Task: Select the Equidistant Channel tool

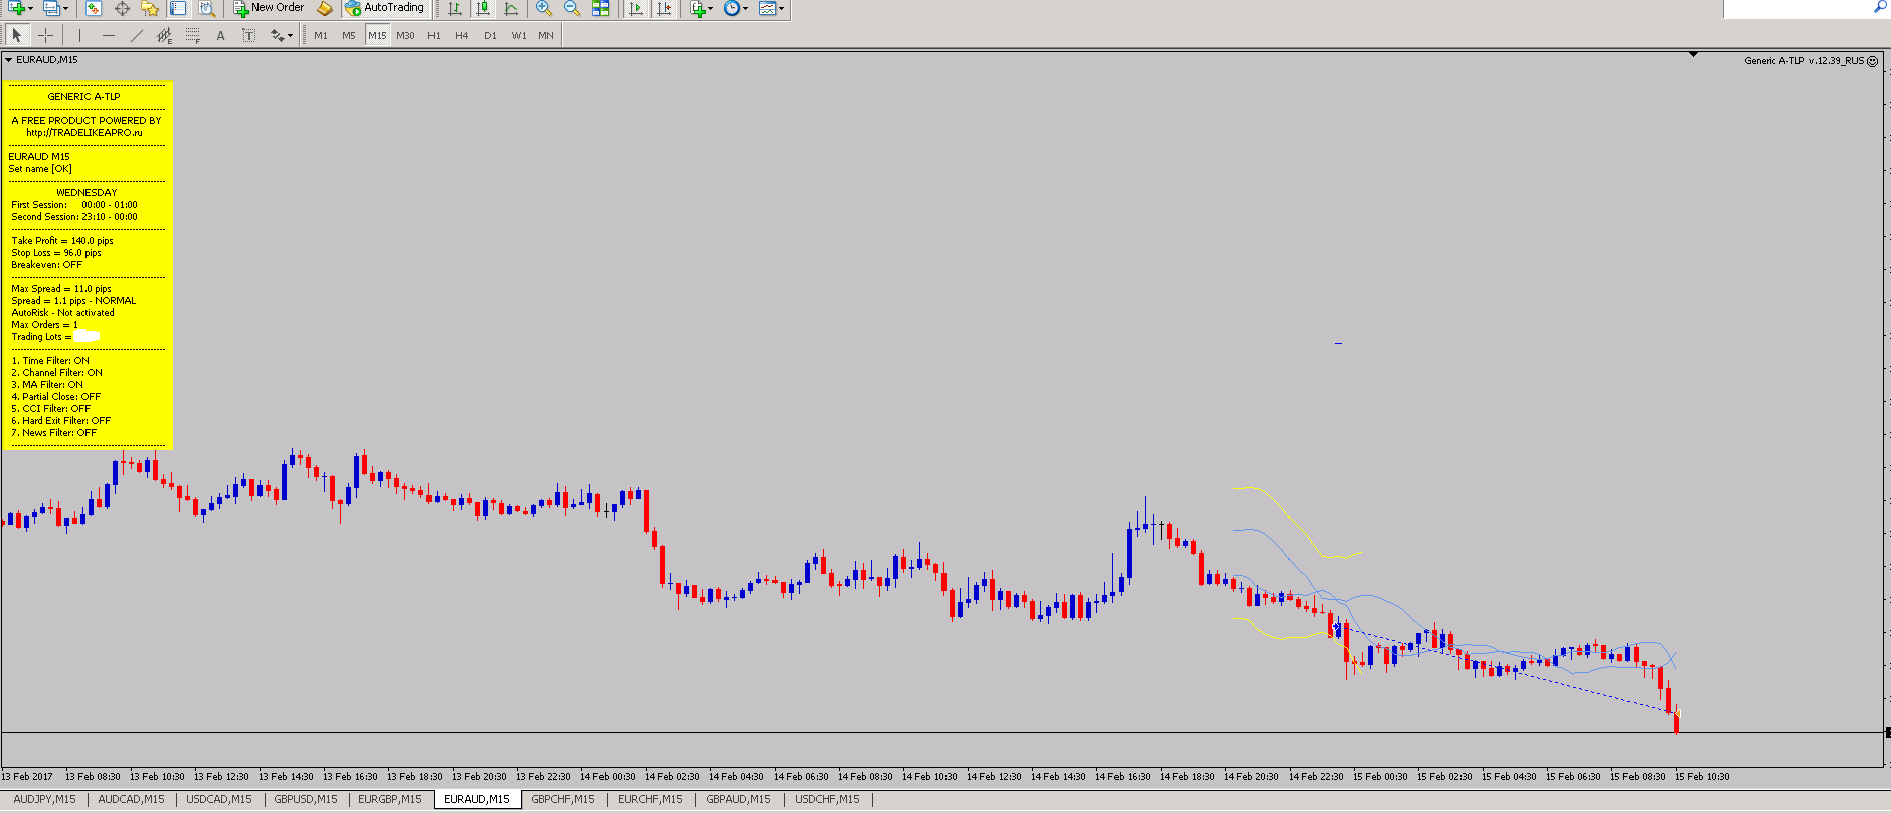Action: click(165, 35)
